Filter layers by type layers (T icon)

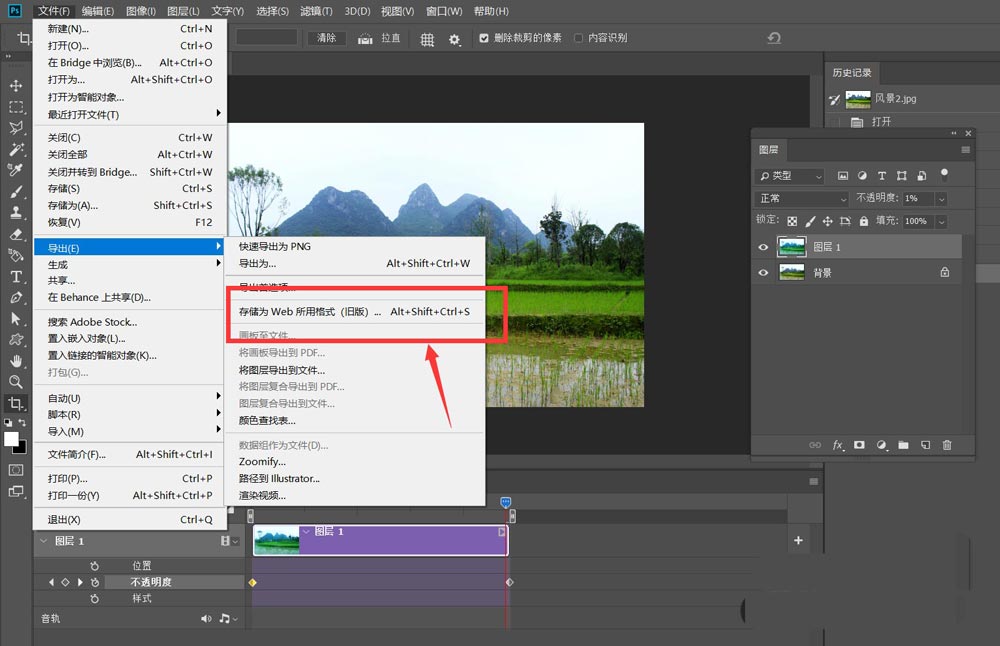[x=881, y=175]
